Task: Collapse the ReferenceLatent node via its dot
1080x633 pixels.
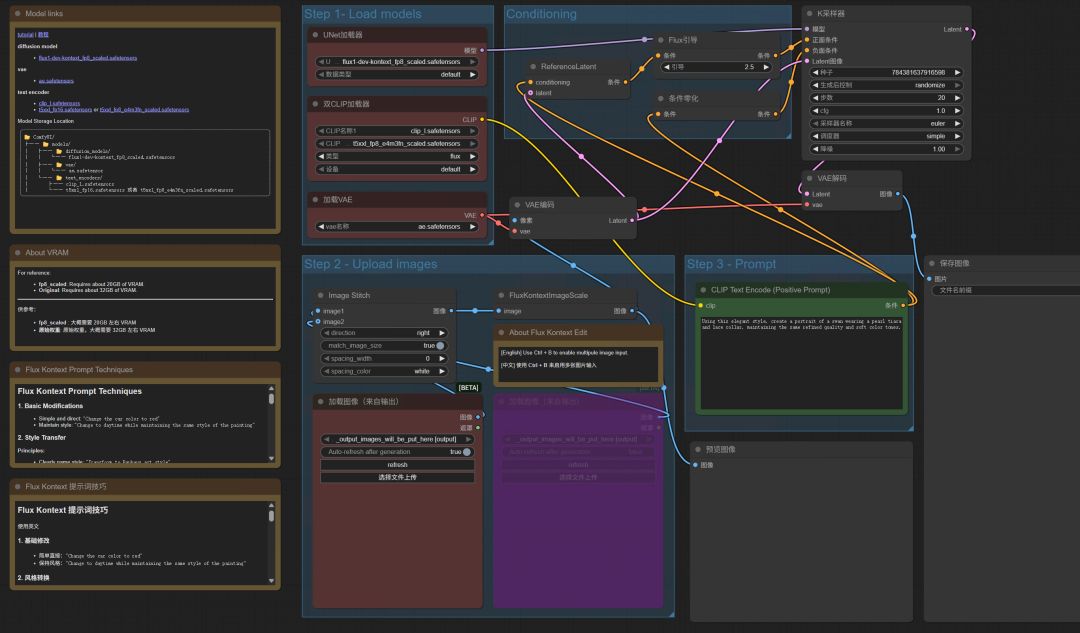Action: pyautogui.click(x=534, y=67)
